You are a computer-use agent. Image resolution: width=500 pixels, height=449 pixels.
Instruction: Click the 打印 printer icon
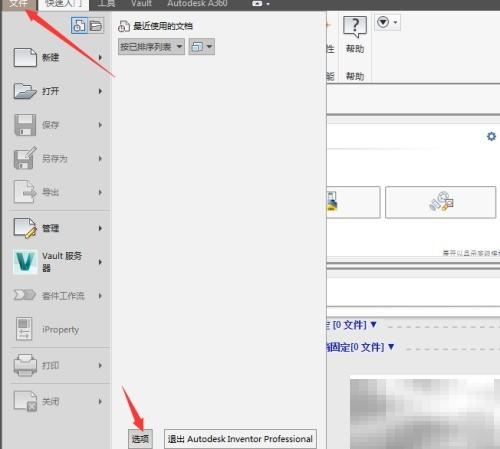click(25, 365)
